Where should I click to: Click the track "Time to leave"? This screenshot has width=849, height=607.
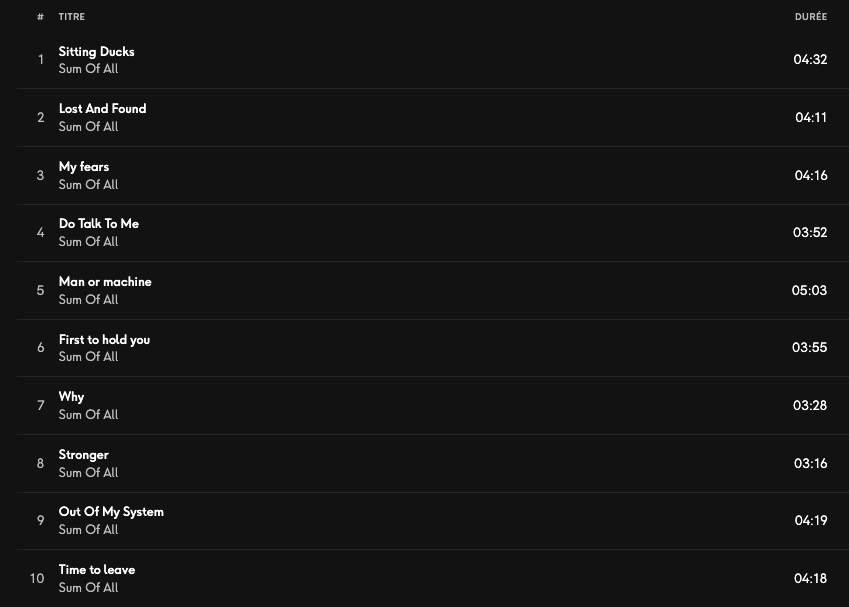[x=97, y=570]
